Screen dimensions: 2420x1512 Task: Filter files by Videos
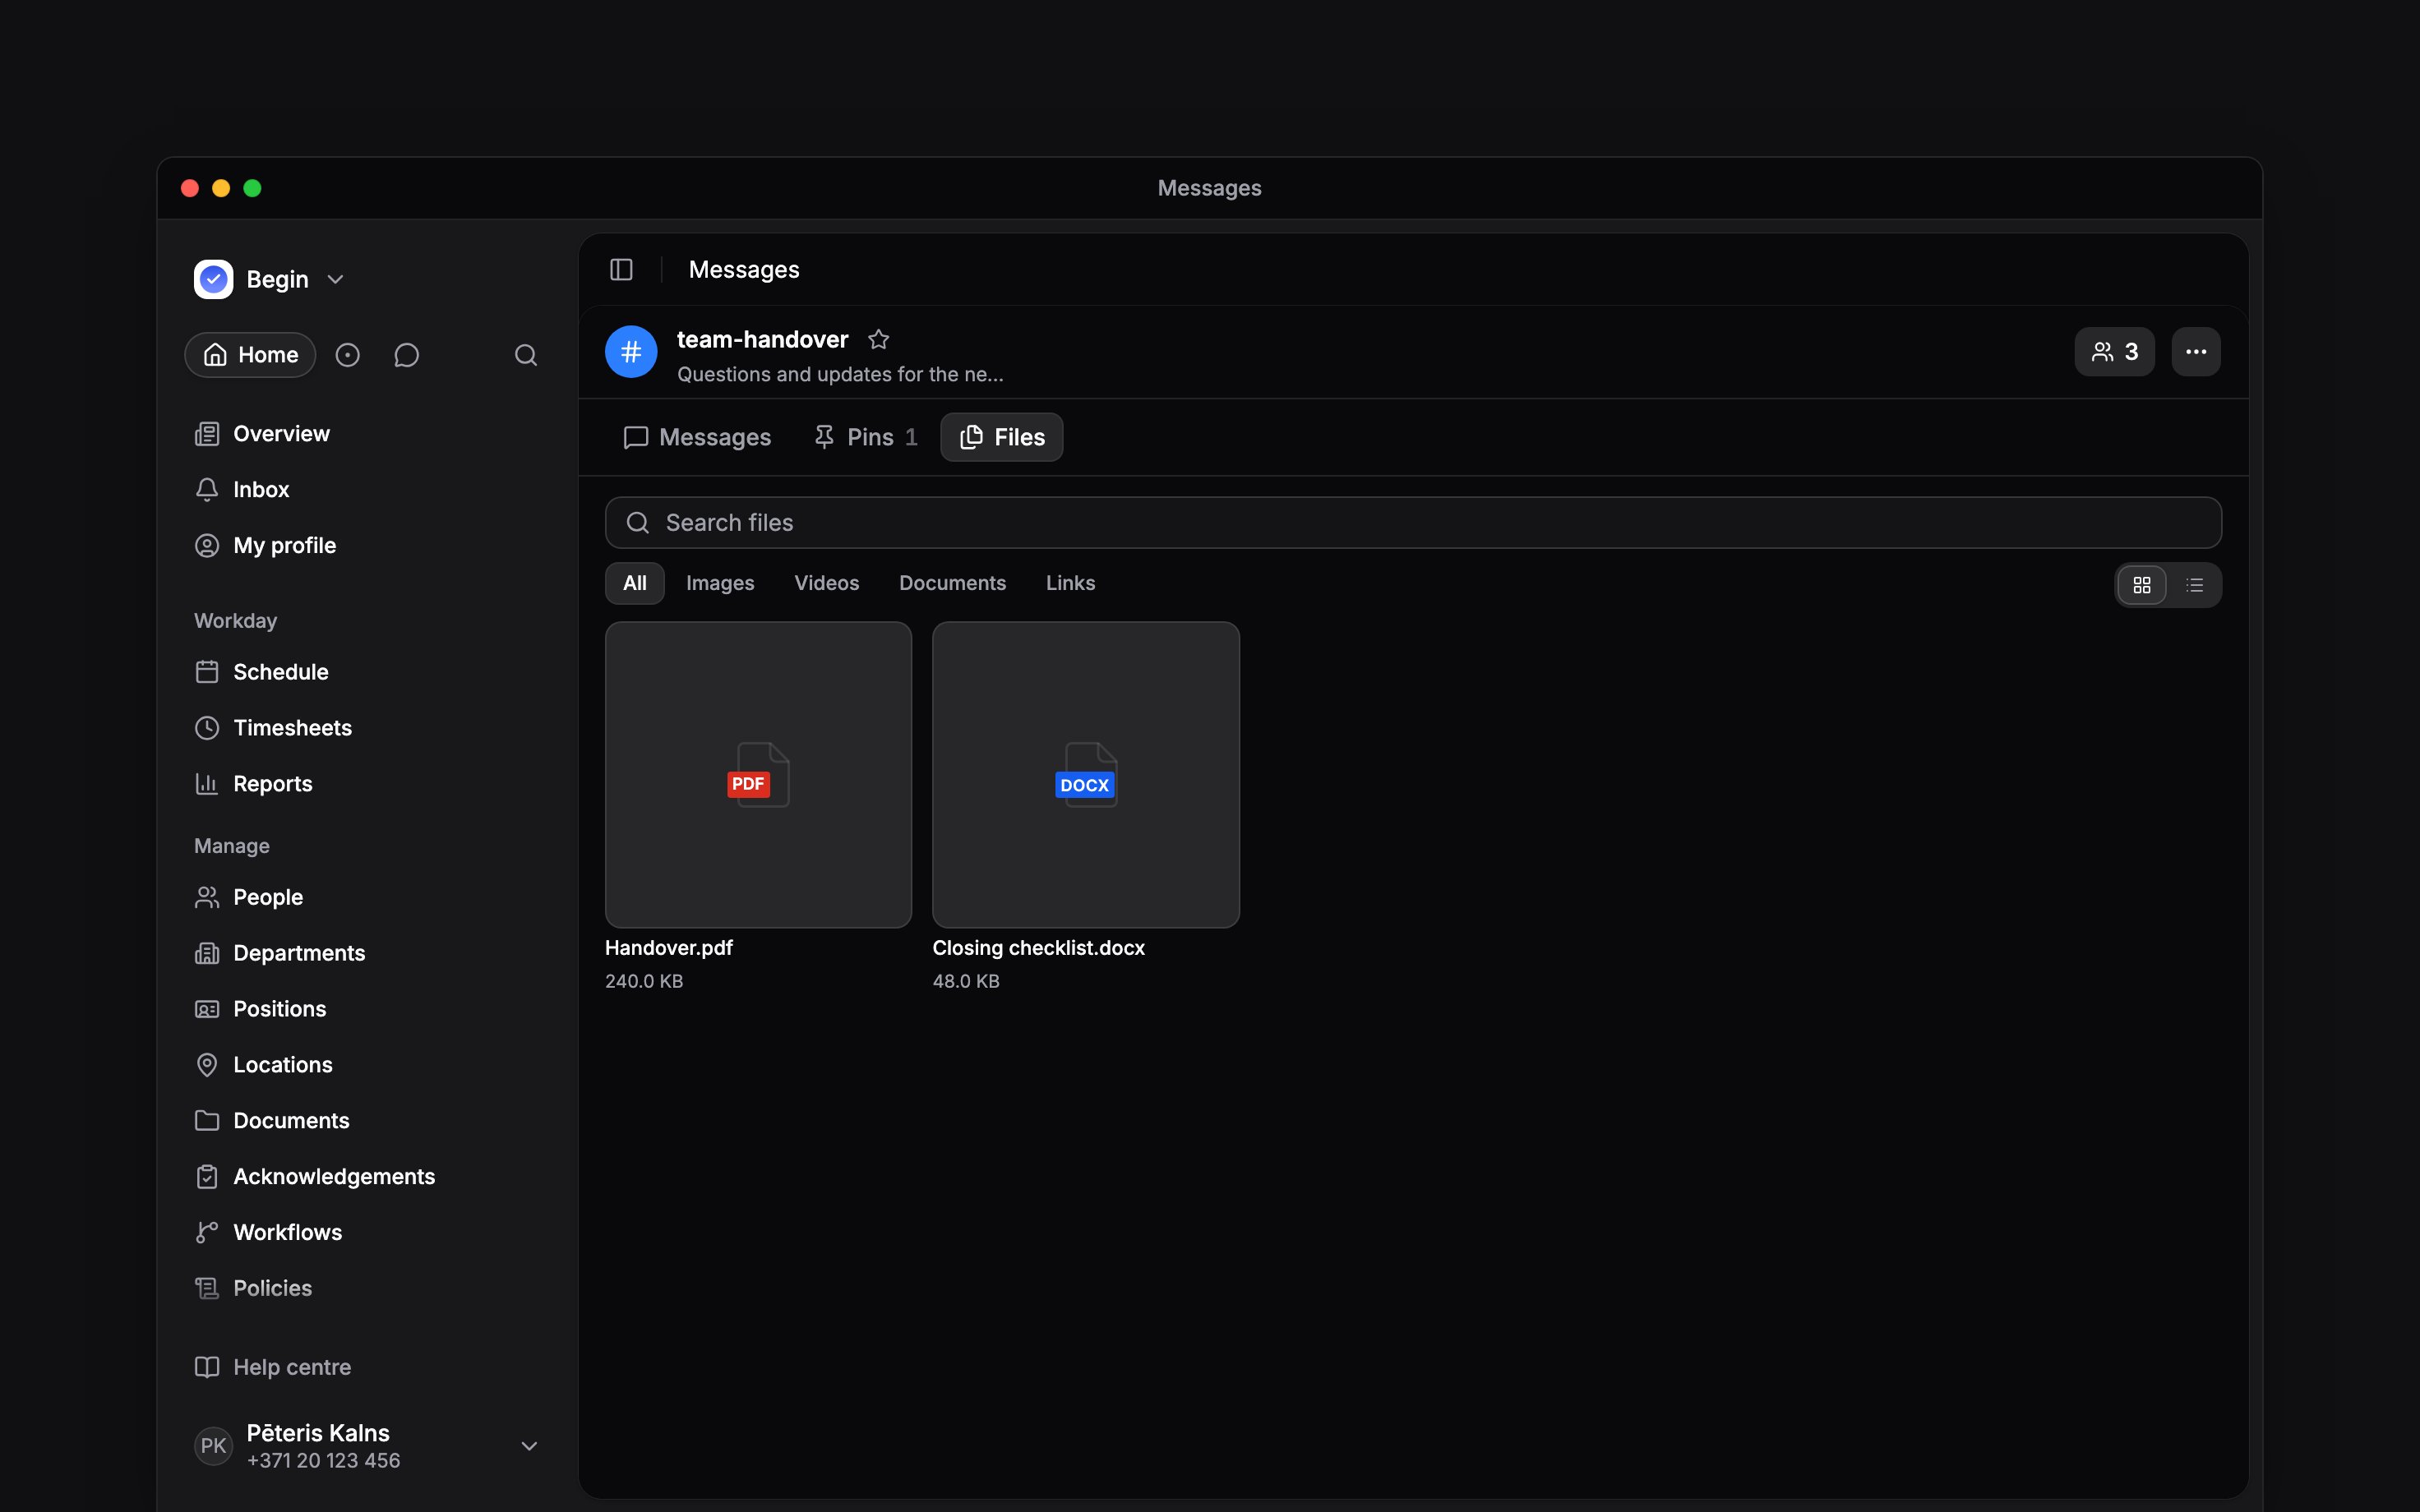pyautogui.click(x=827, y=583)
